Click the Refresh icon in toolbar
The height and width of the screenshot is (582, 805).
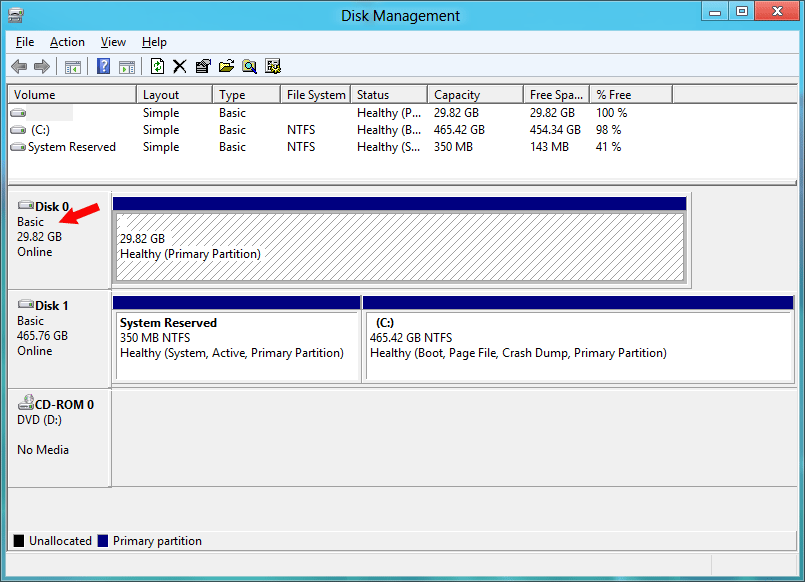pyautogui.click(x=157, y=67)
